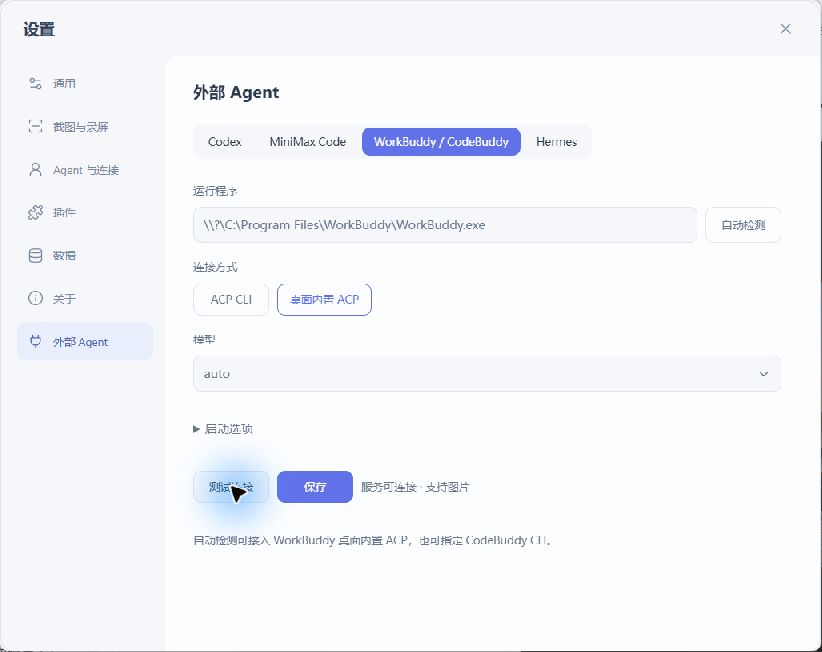Close the 设置 dialog with the X
822x652 pixels.
[x=785, y=29]
